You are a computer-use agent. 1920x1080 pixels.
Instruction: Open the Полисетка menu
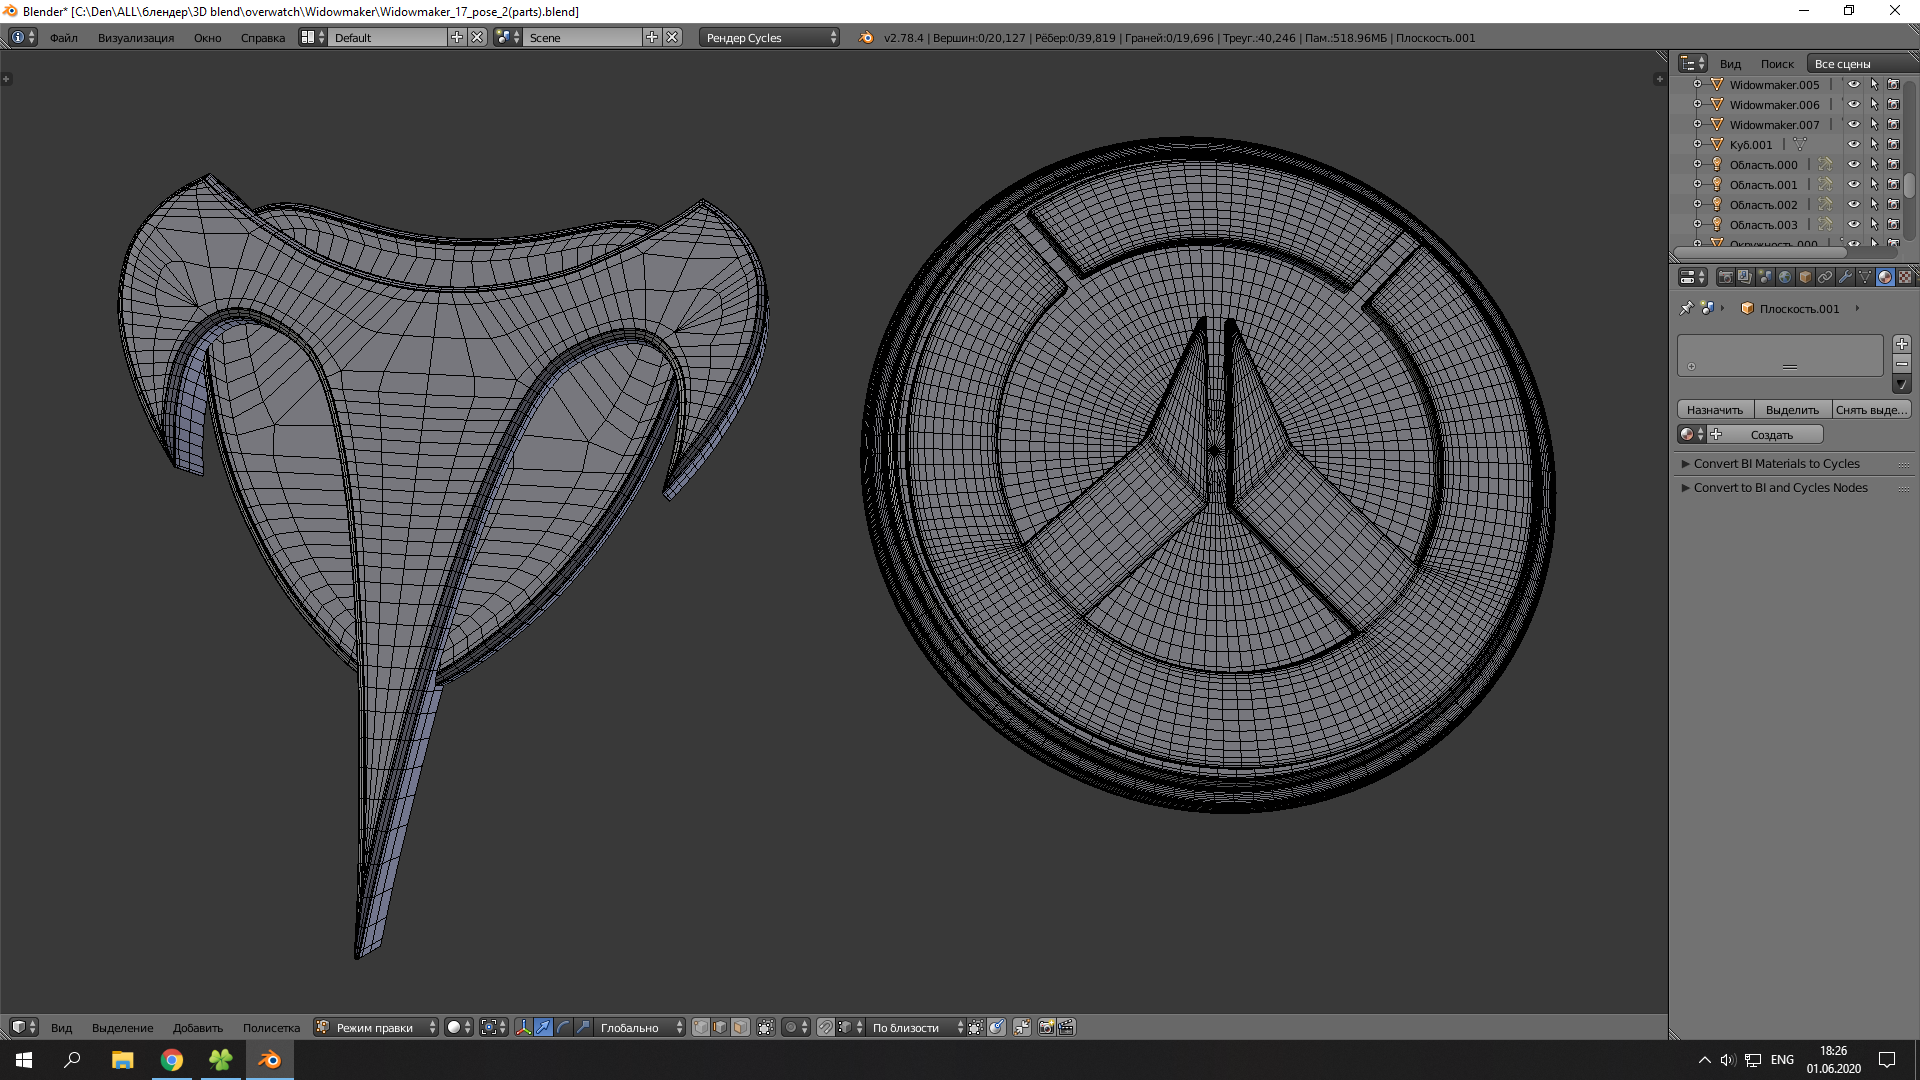pyautogui.click(x=271, y=1028)
